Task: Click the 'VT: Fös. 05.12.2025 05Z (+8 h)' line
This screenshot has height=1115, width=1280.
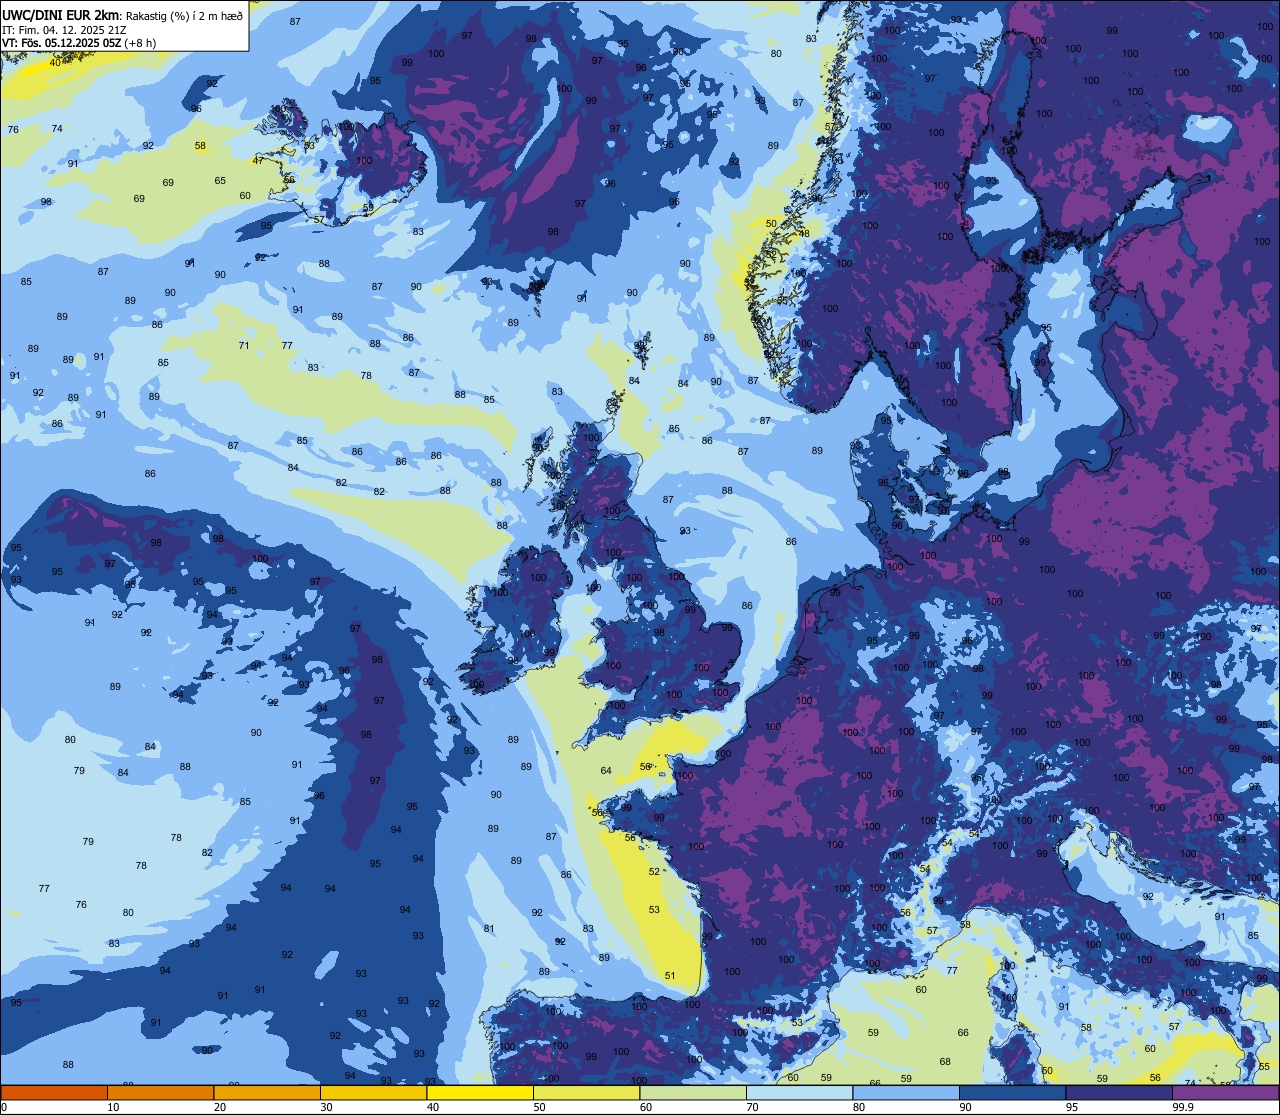Action: pos(78,43)
